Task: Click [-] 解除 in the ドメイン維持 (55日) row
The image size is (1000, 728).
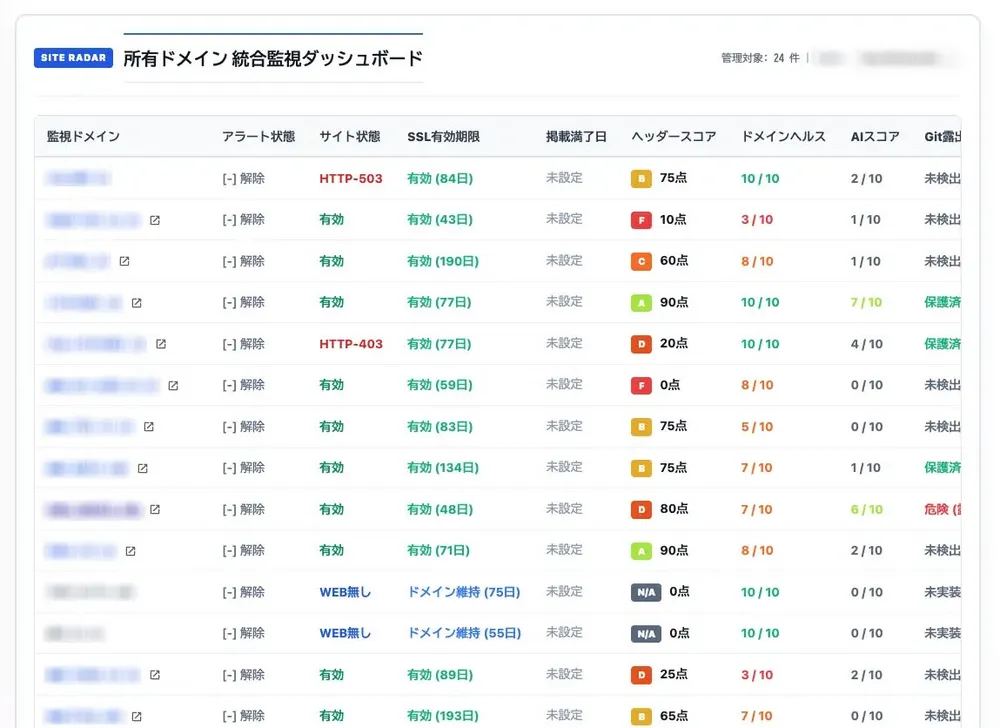Action: click(x=243, y=634)
